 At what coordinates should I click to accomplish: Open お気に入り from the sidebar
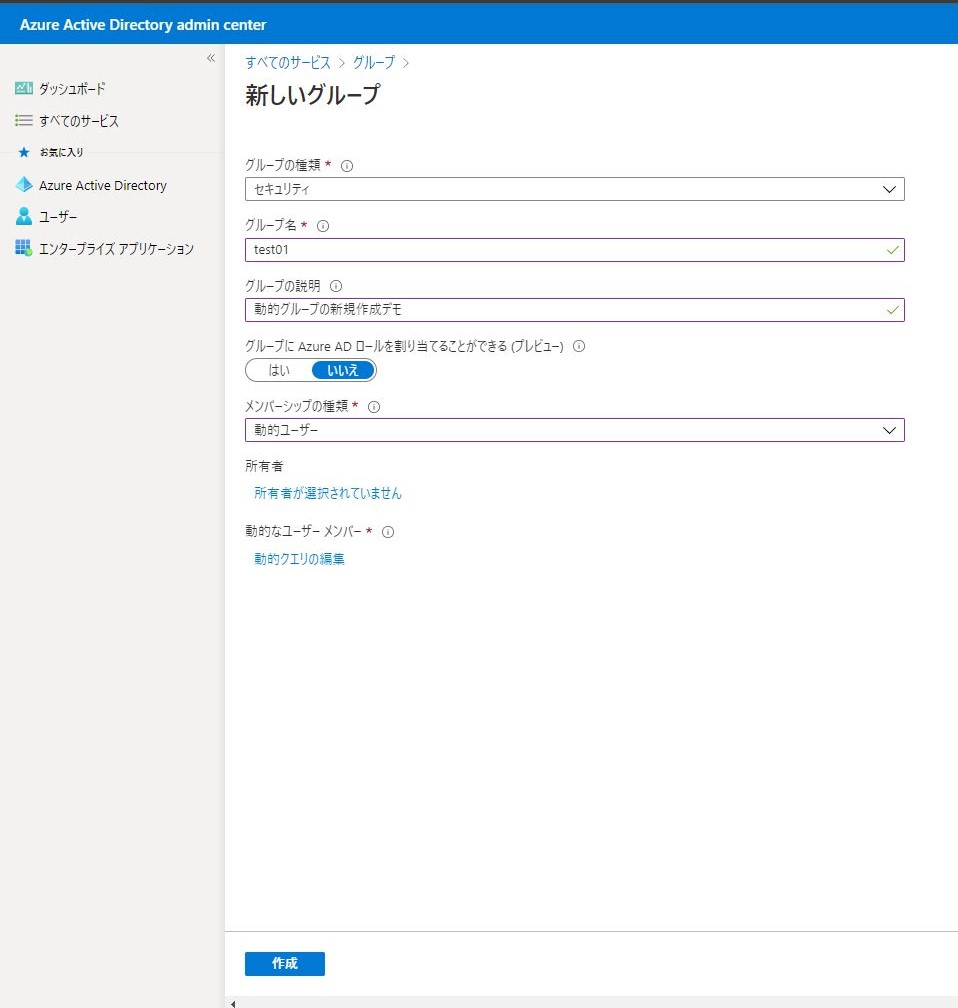coord(60,152)
